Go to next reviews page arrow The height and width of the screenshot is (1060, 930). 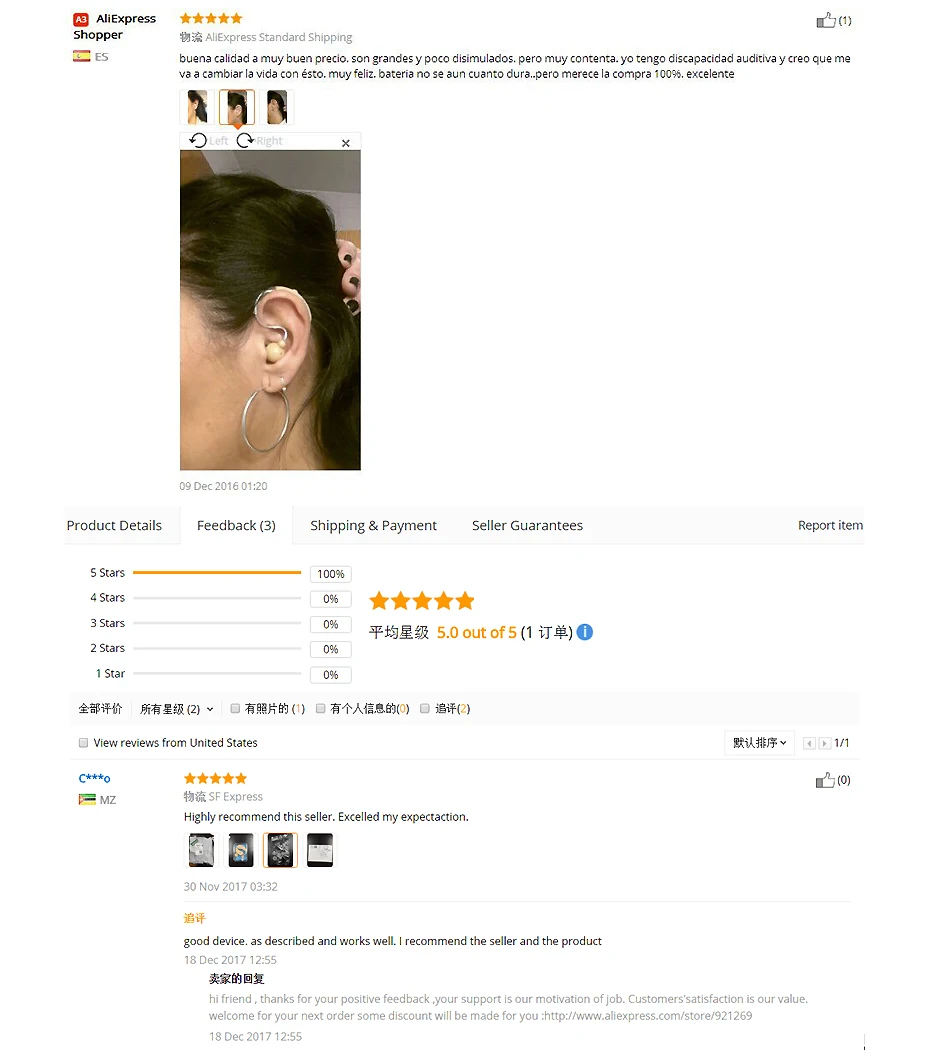[x=824, y=744]
